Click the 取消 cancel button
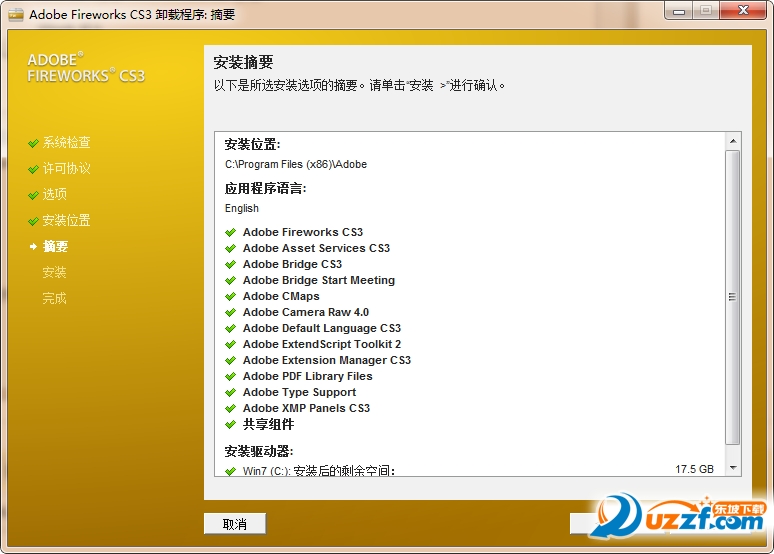774x554 pixels. [x=234, y=523]
